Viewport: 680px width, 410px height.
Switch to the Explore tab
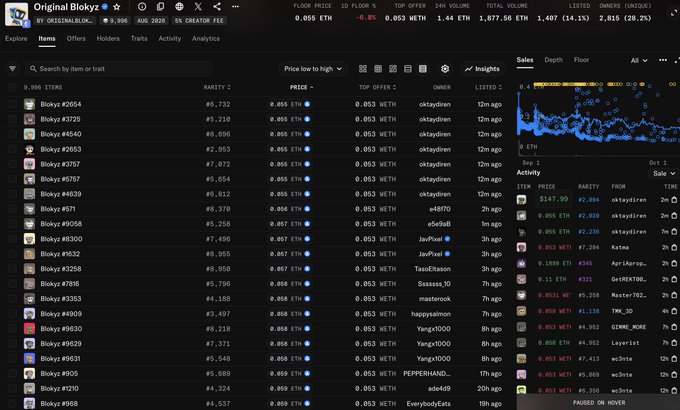click(x=16, y=38)
